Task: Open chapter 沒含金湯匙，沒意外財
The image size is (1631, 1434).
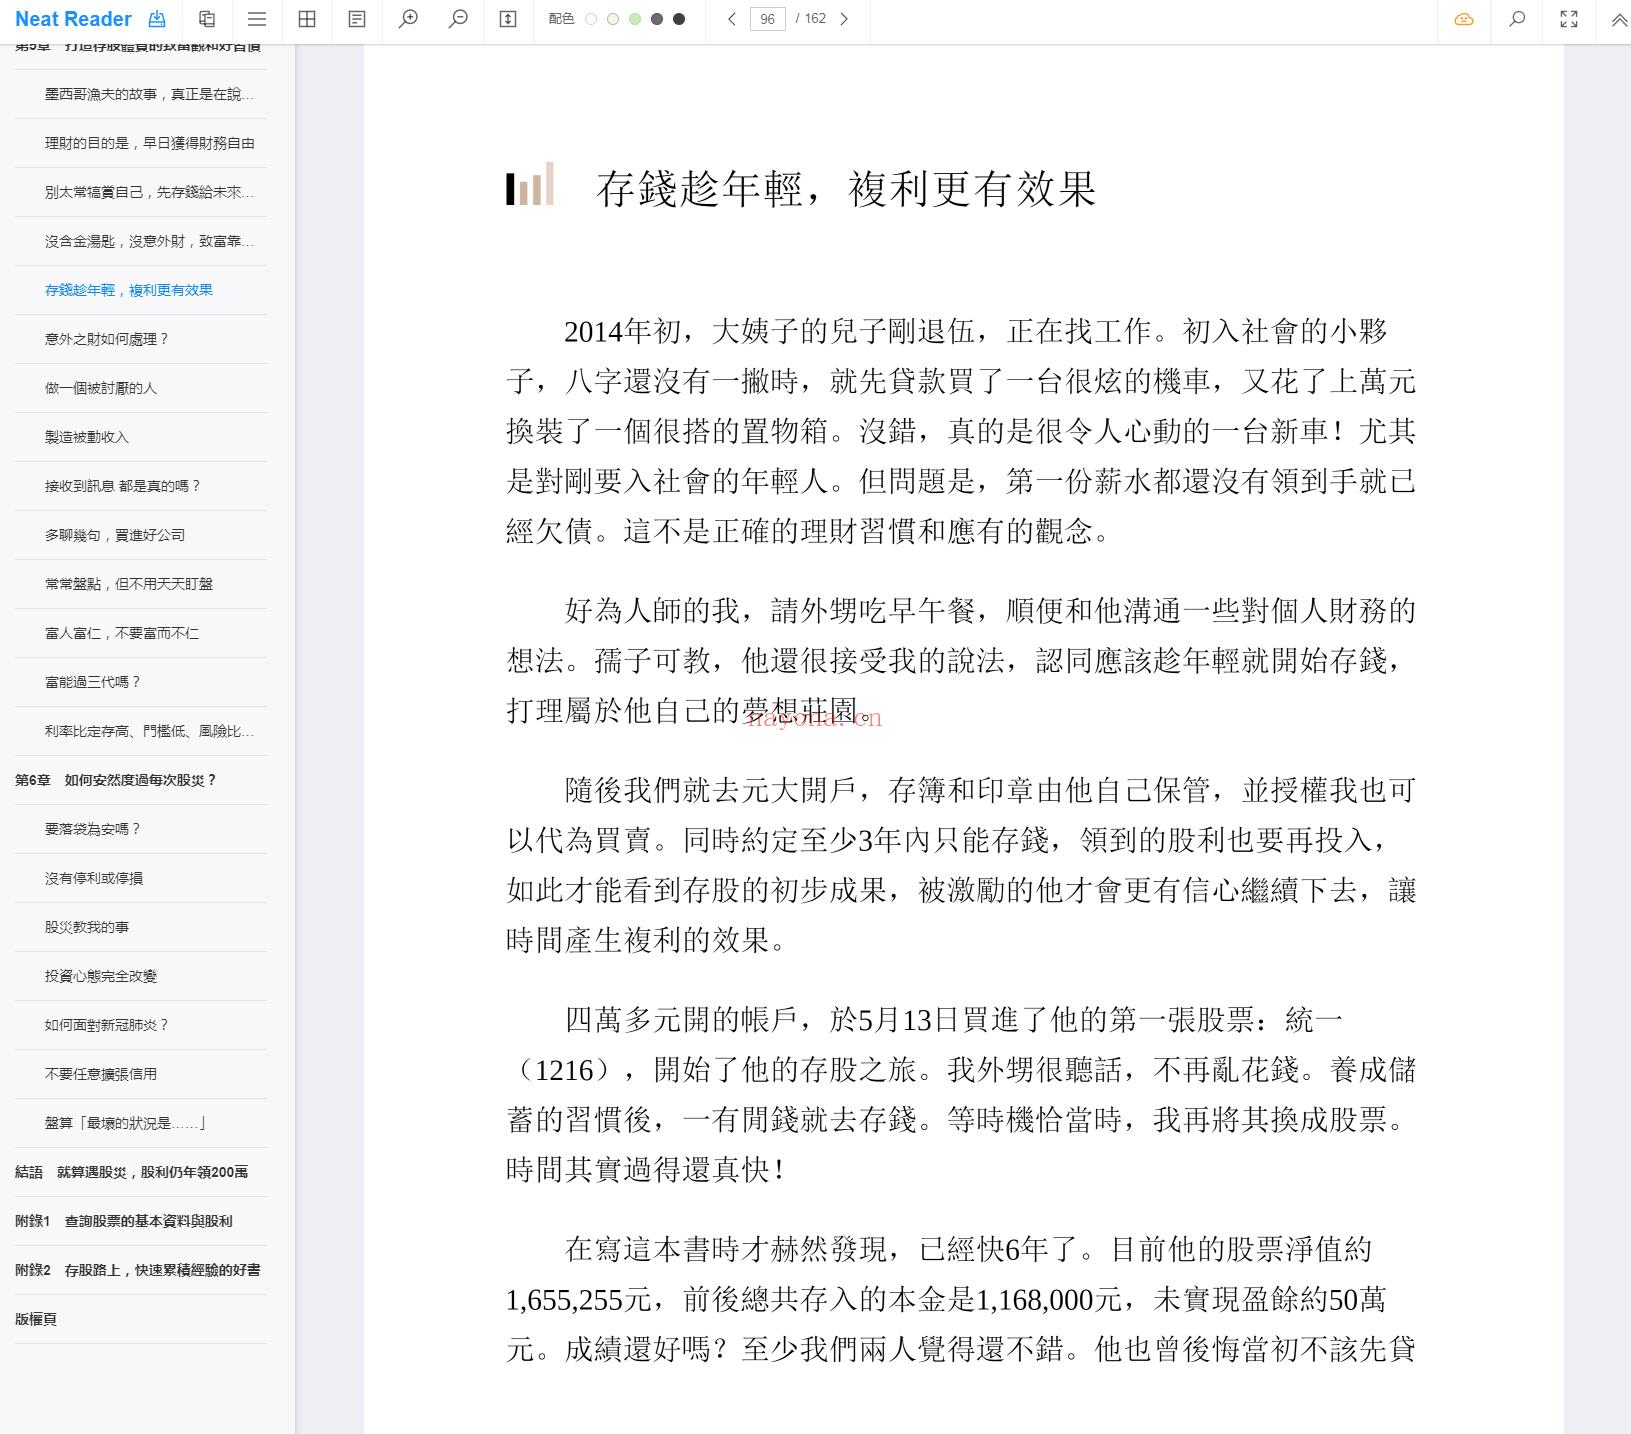Action: (x=149, y=241)
